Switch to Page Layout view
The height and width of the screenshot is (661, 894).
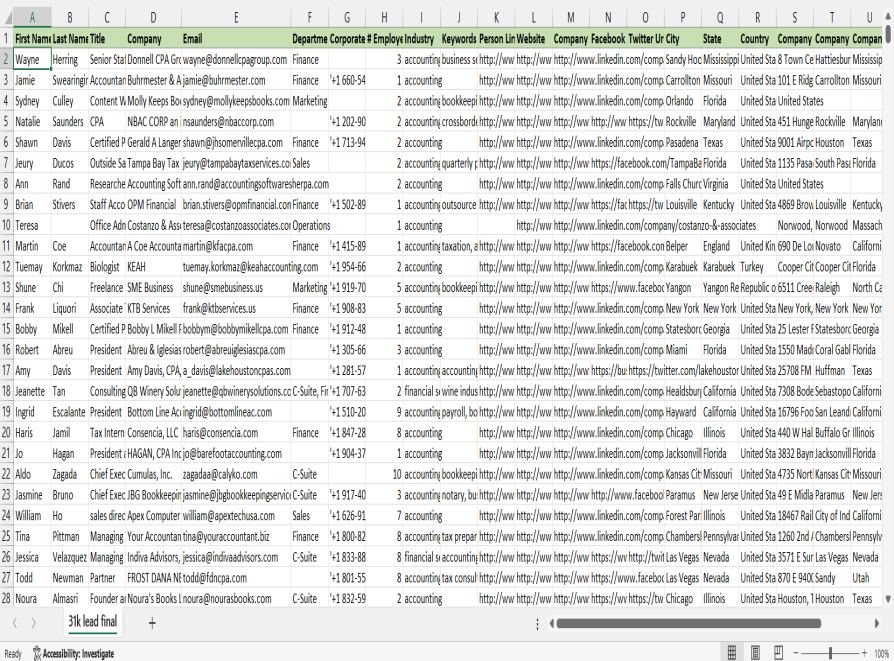click(755, 652)
